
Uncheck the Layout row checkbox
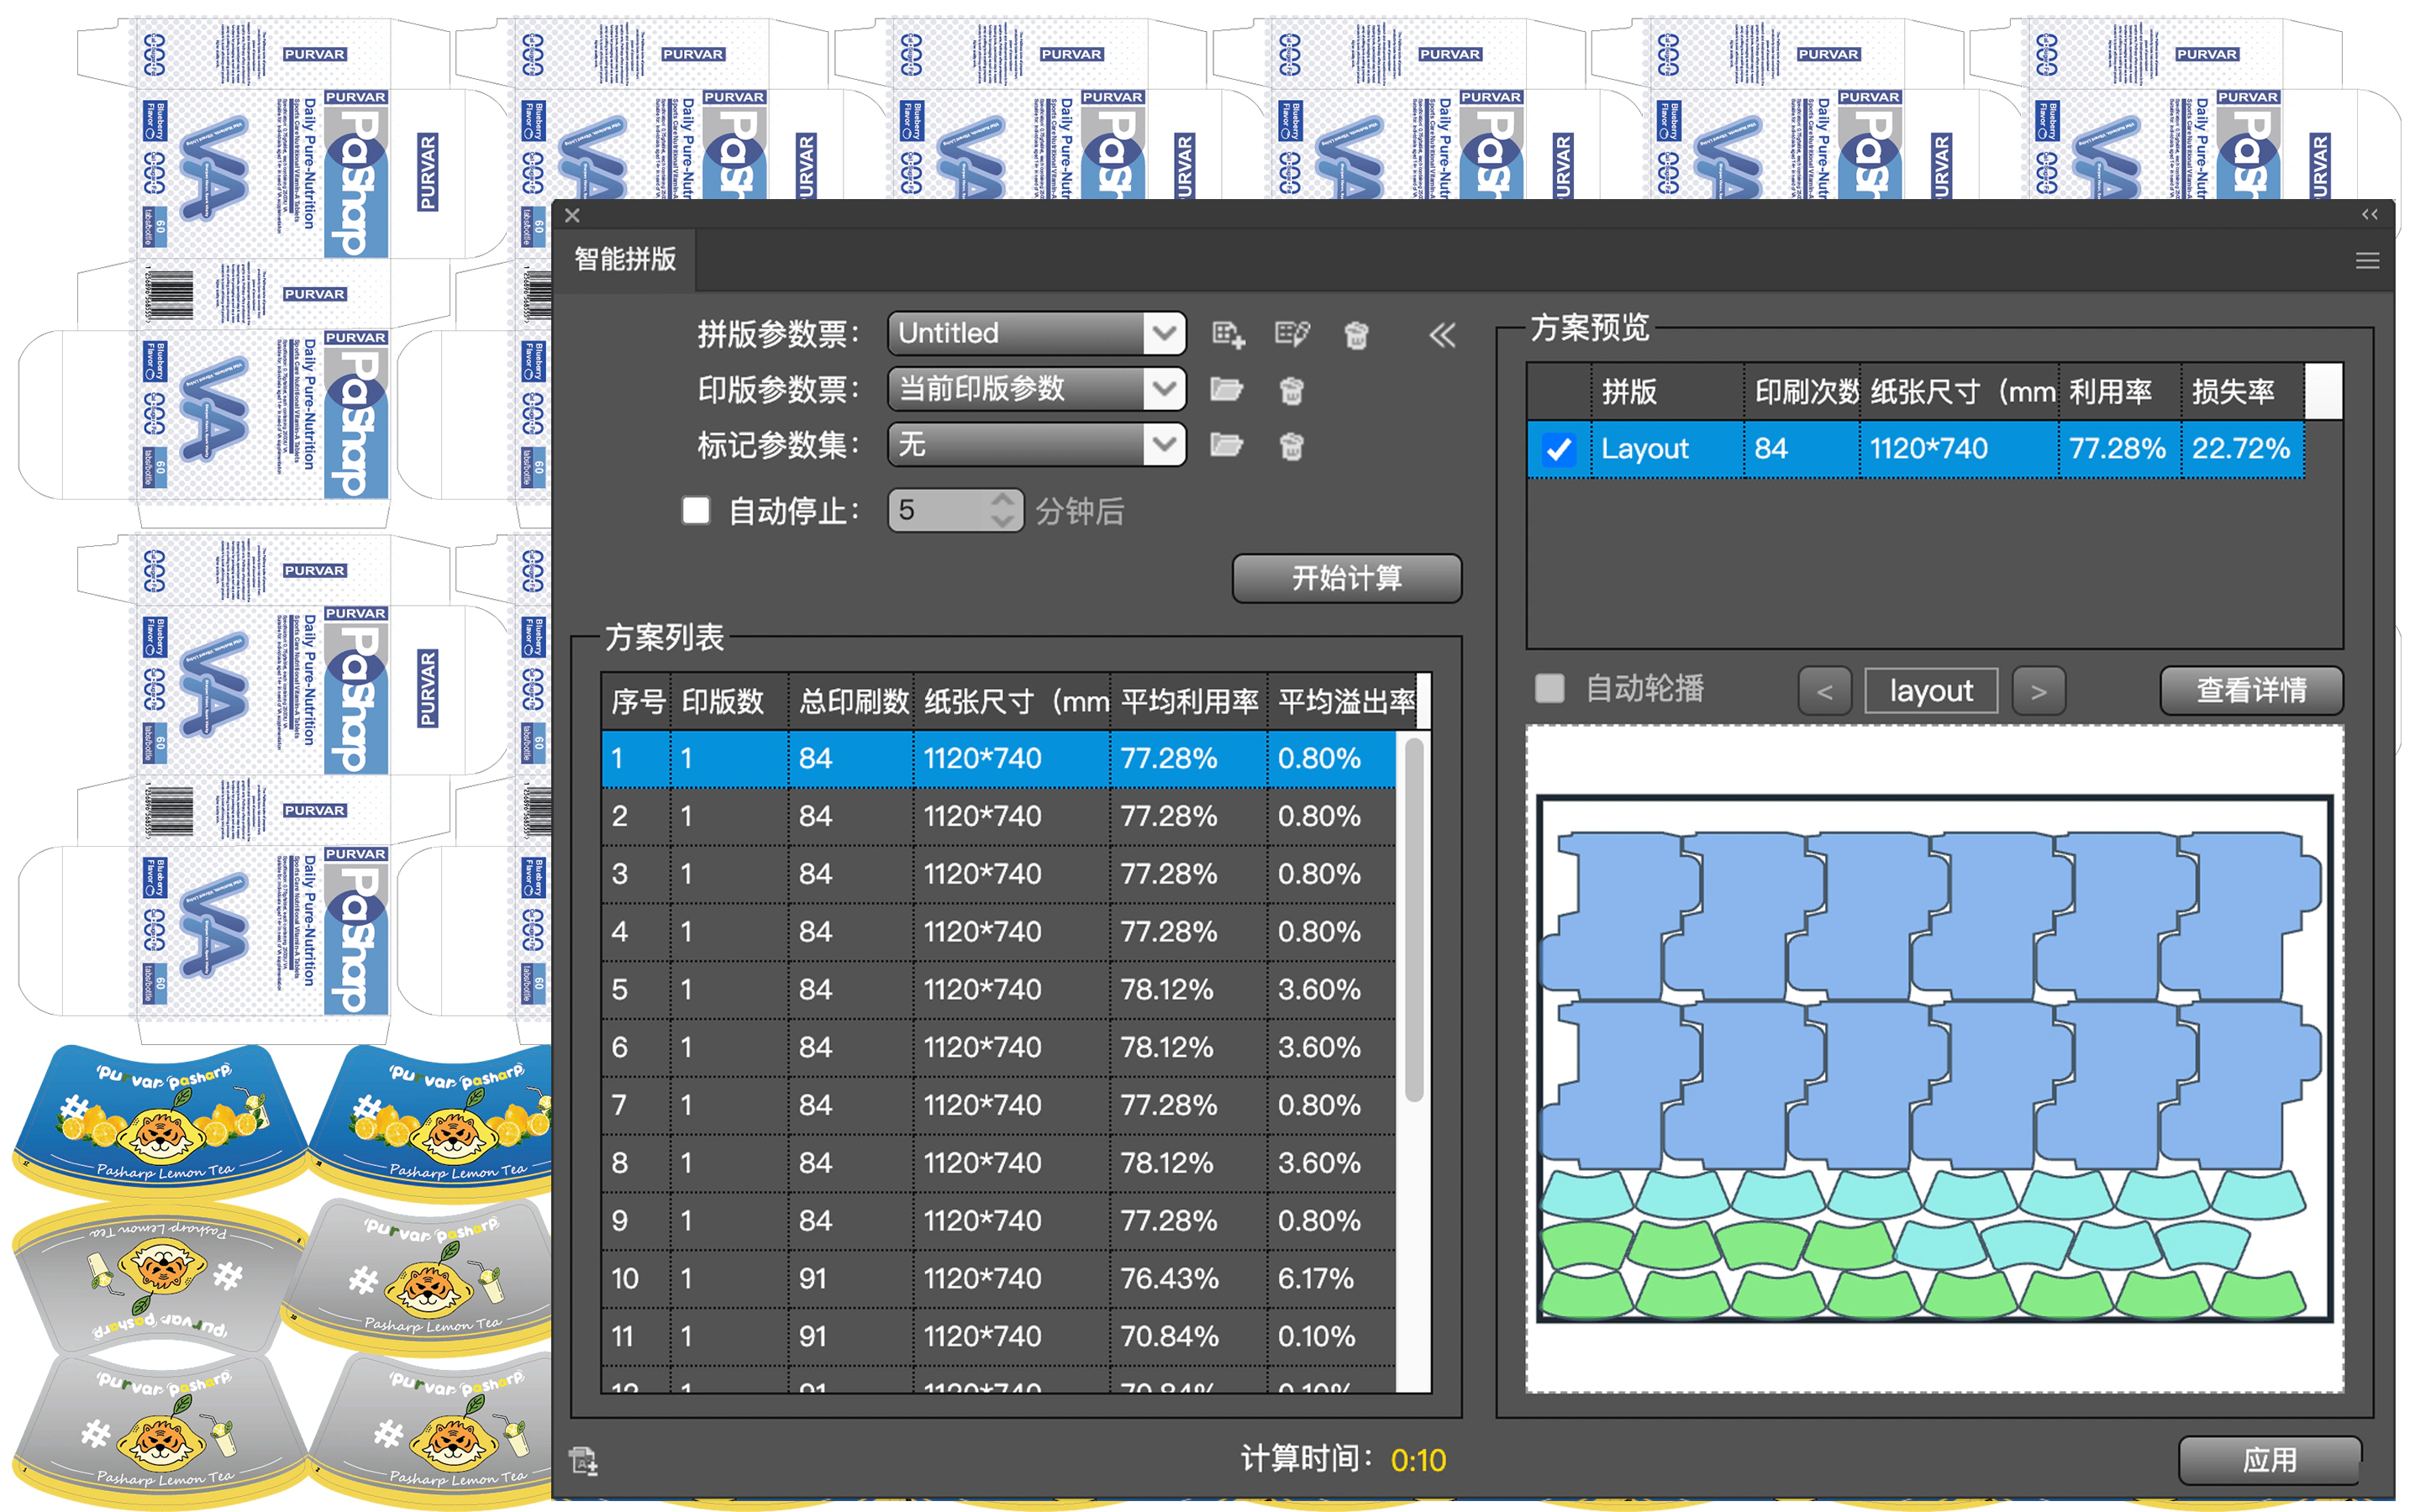[1558, 449]
